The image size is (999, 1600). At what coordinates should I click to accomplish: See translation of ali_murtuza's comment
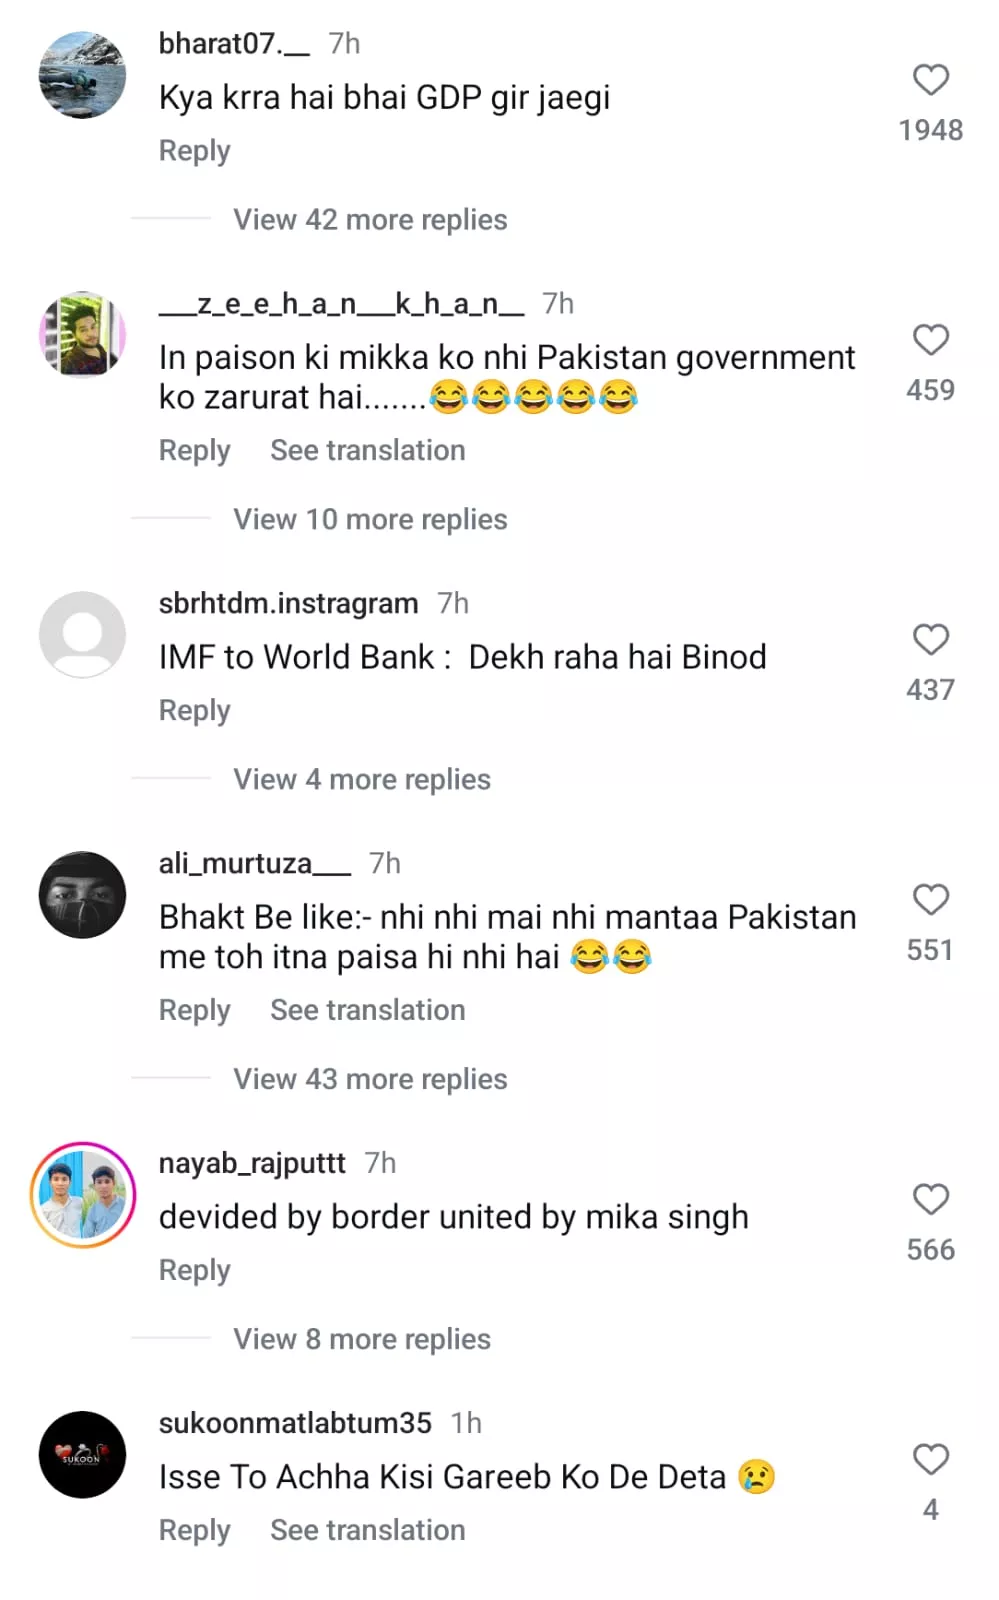coord(367,1010)
